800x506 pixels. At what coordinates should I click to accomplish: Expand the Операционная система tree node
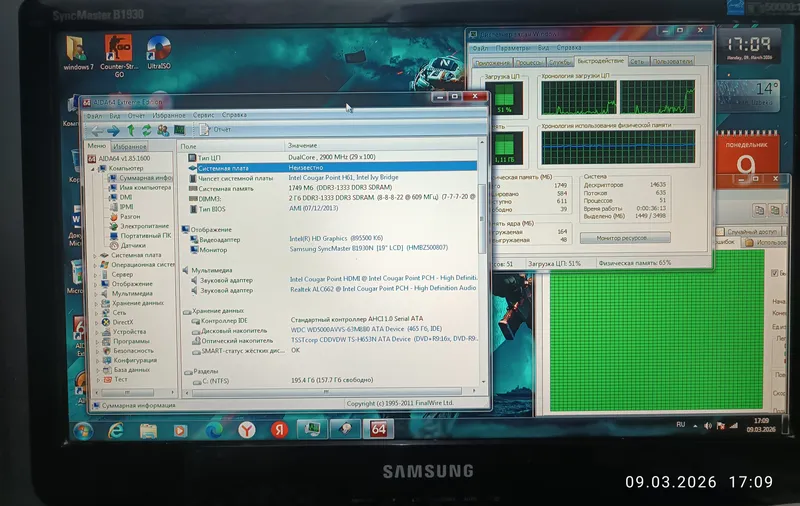click(95, 265)
